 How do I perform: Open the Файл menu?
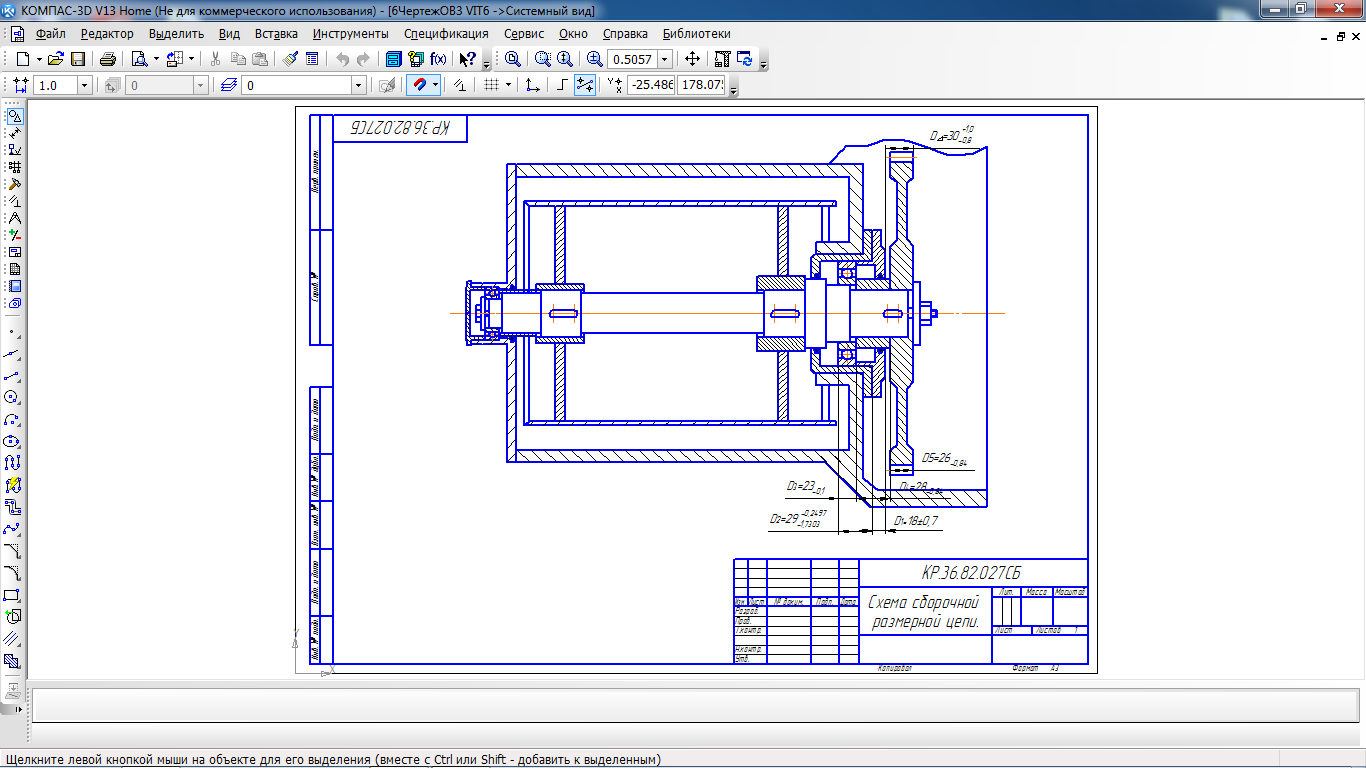coord(50,33)
